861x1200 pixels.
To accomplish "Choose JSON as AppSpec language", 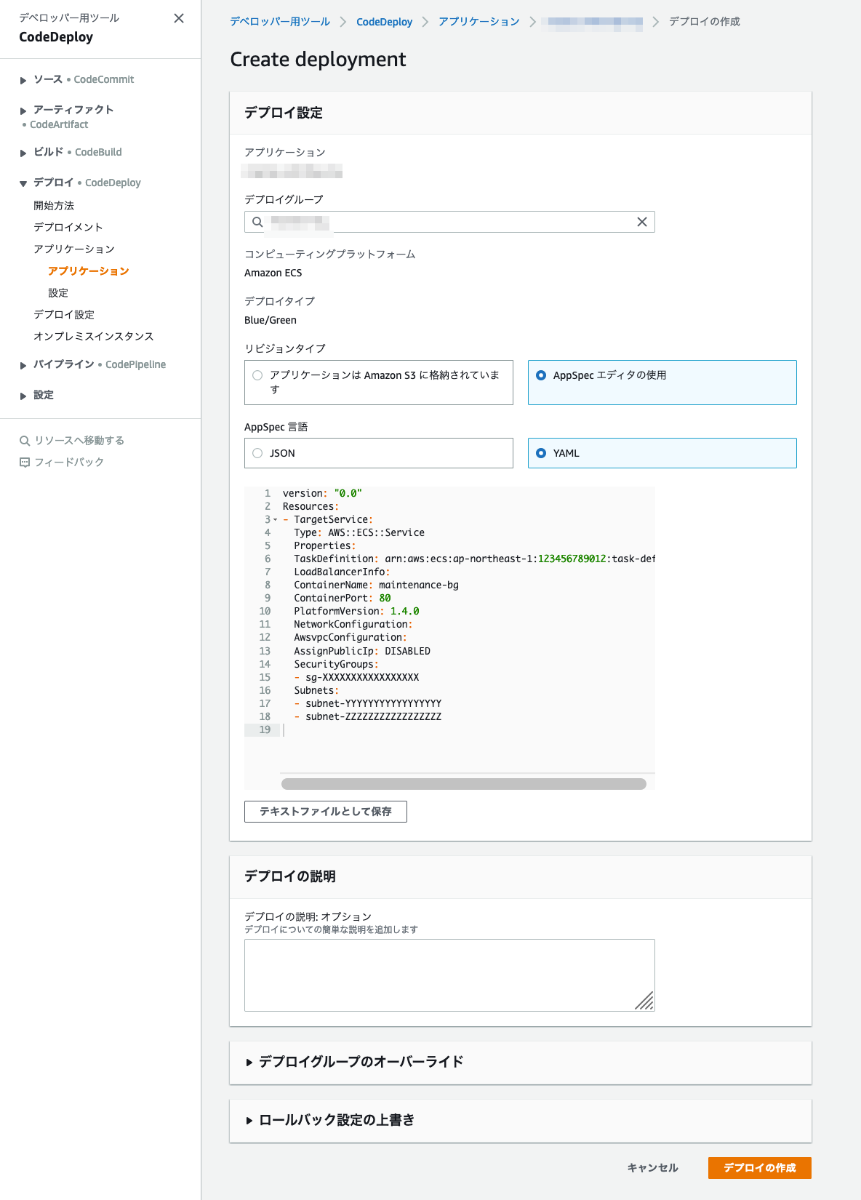I will click(379, 453).
